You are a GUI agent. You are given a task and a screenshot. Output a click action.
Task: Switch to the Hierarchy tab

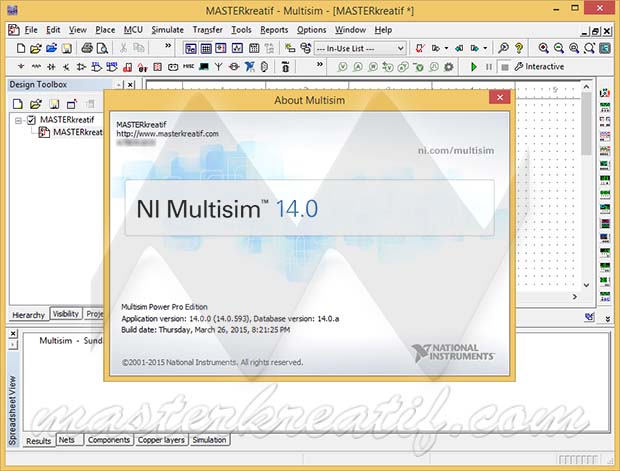point(28,315)
